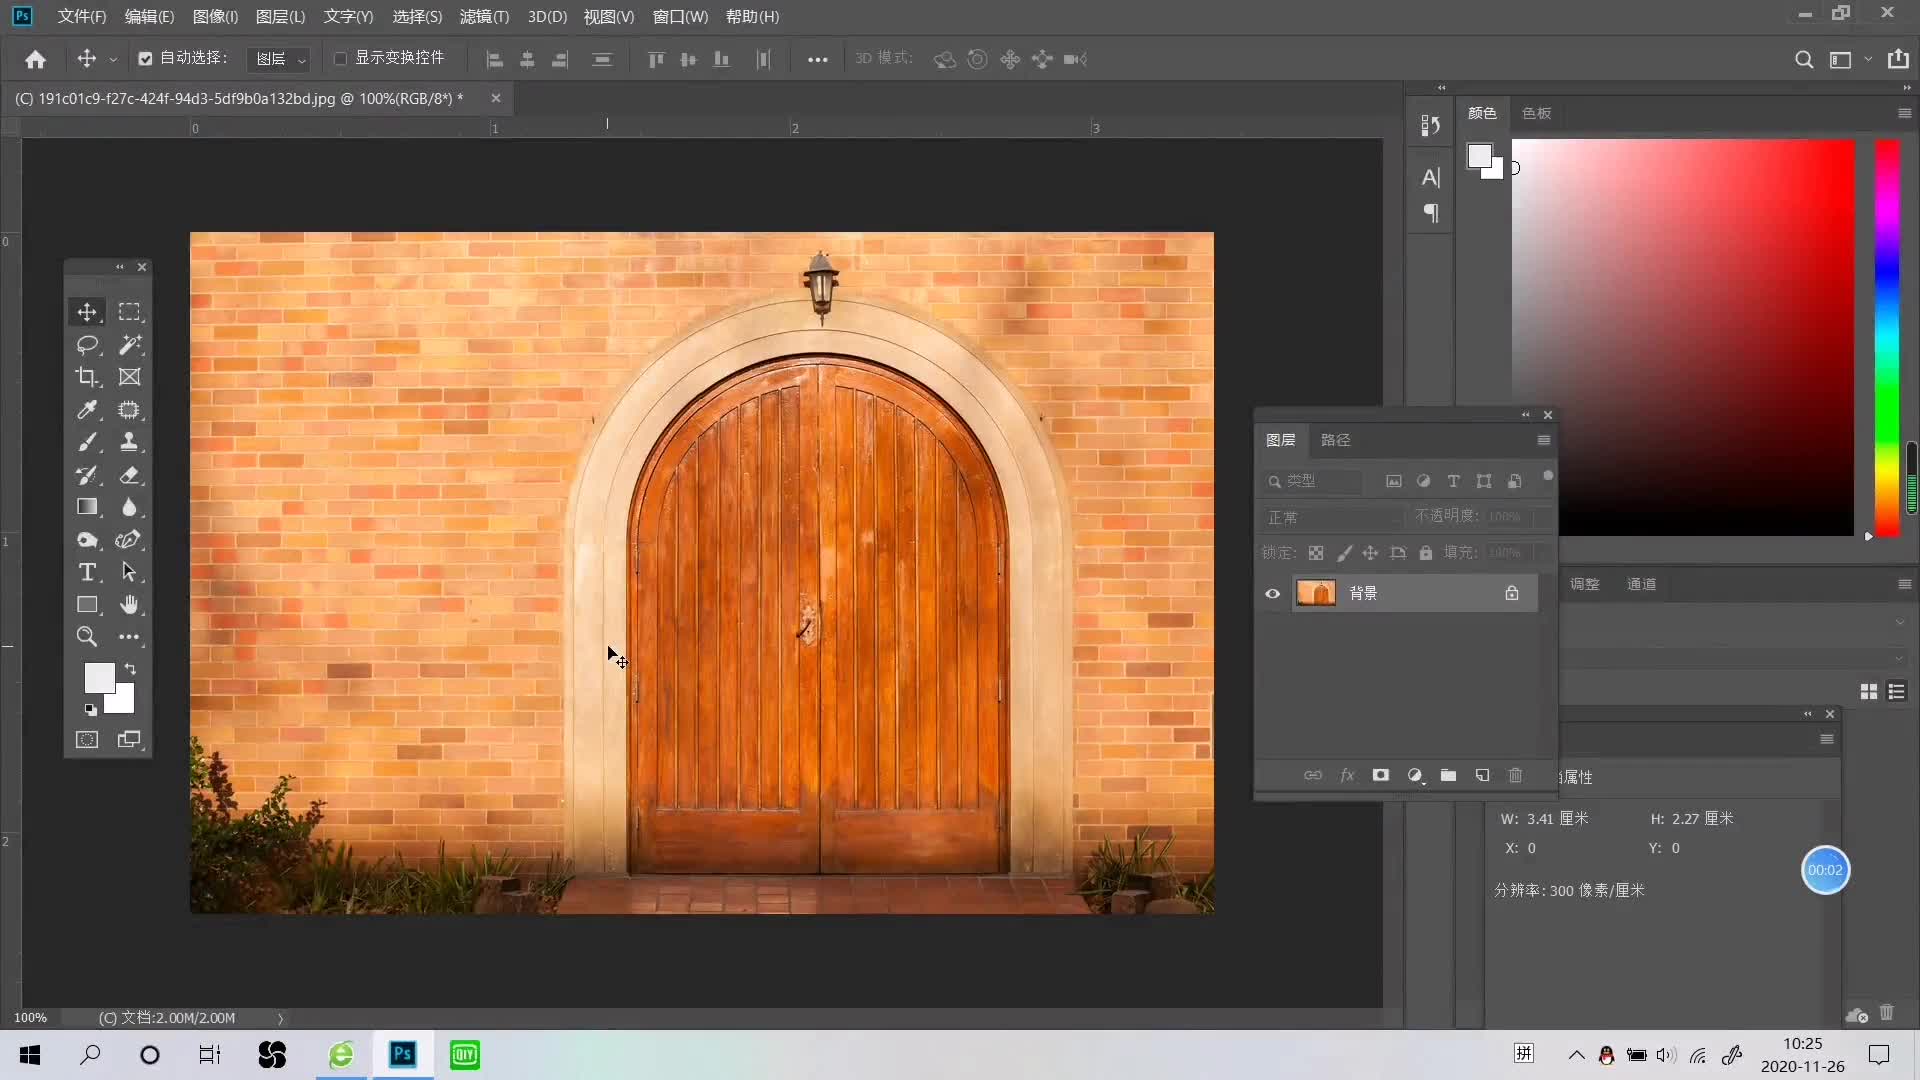Hide the 背景 layer with the eye icon
Screen dimensions: 1920x1080
tap(1272, 593)
